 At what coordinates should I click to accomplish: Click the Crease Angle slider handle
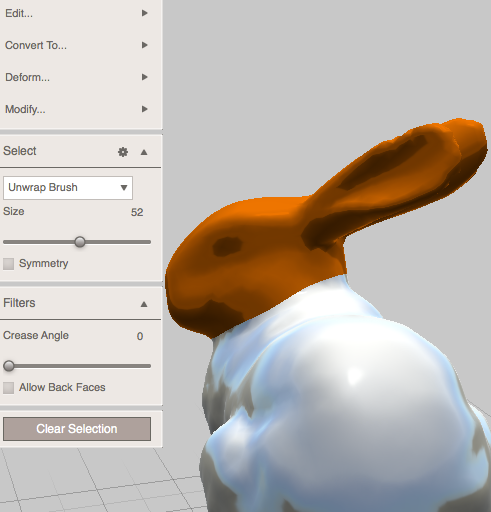coord(9,366)
